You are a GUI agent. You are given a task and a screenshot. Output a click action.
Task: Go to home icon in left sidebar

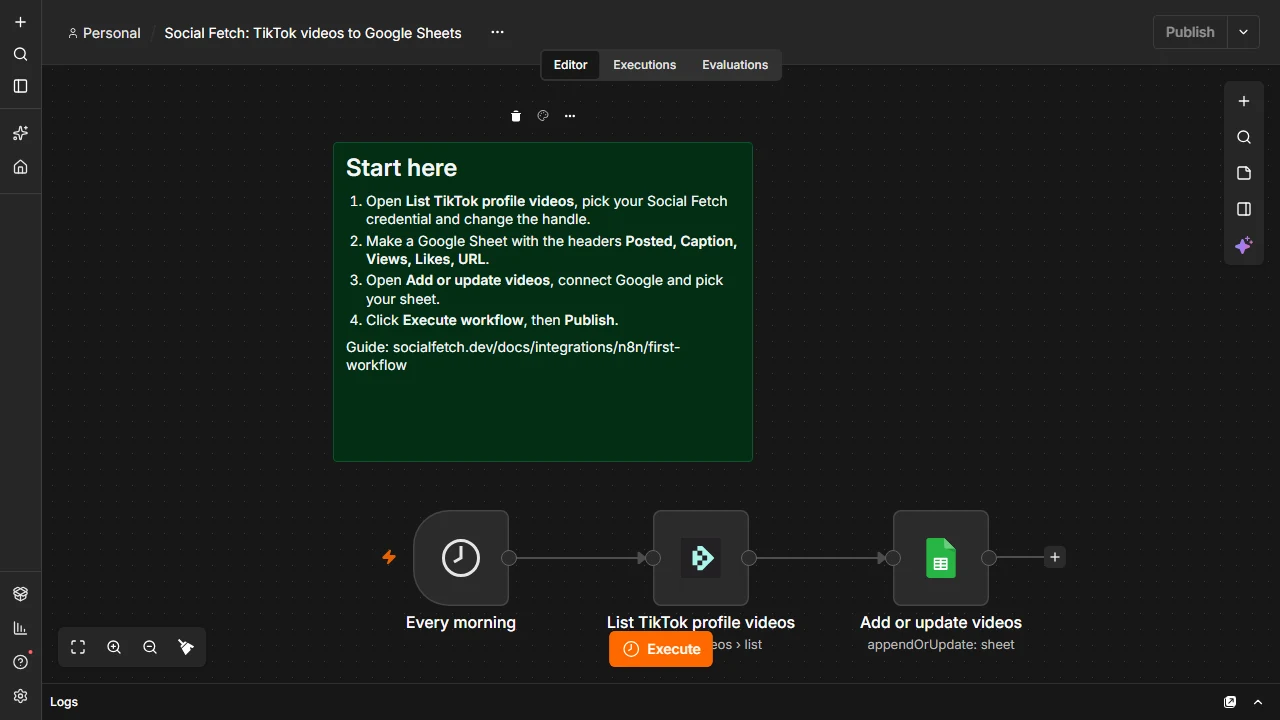click(x=20, y=167)
